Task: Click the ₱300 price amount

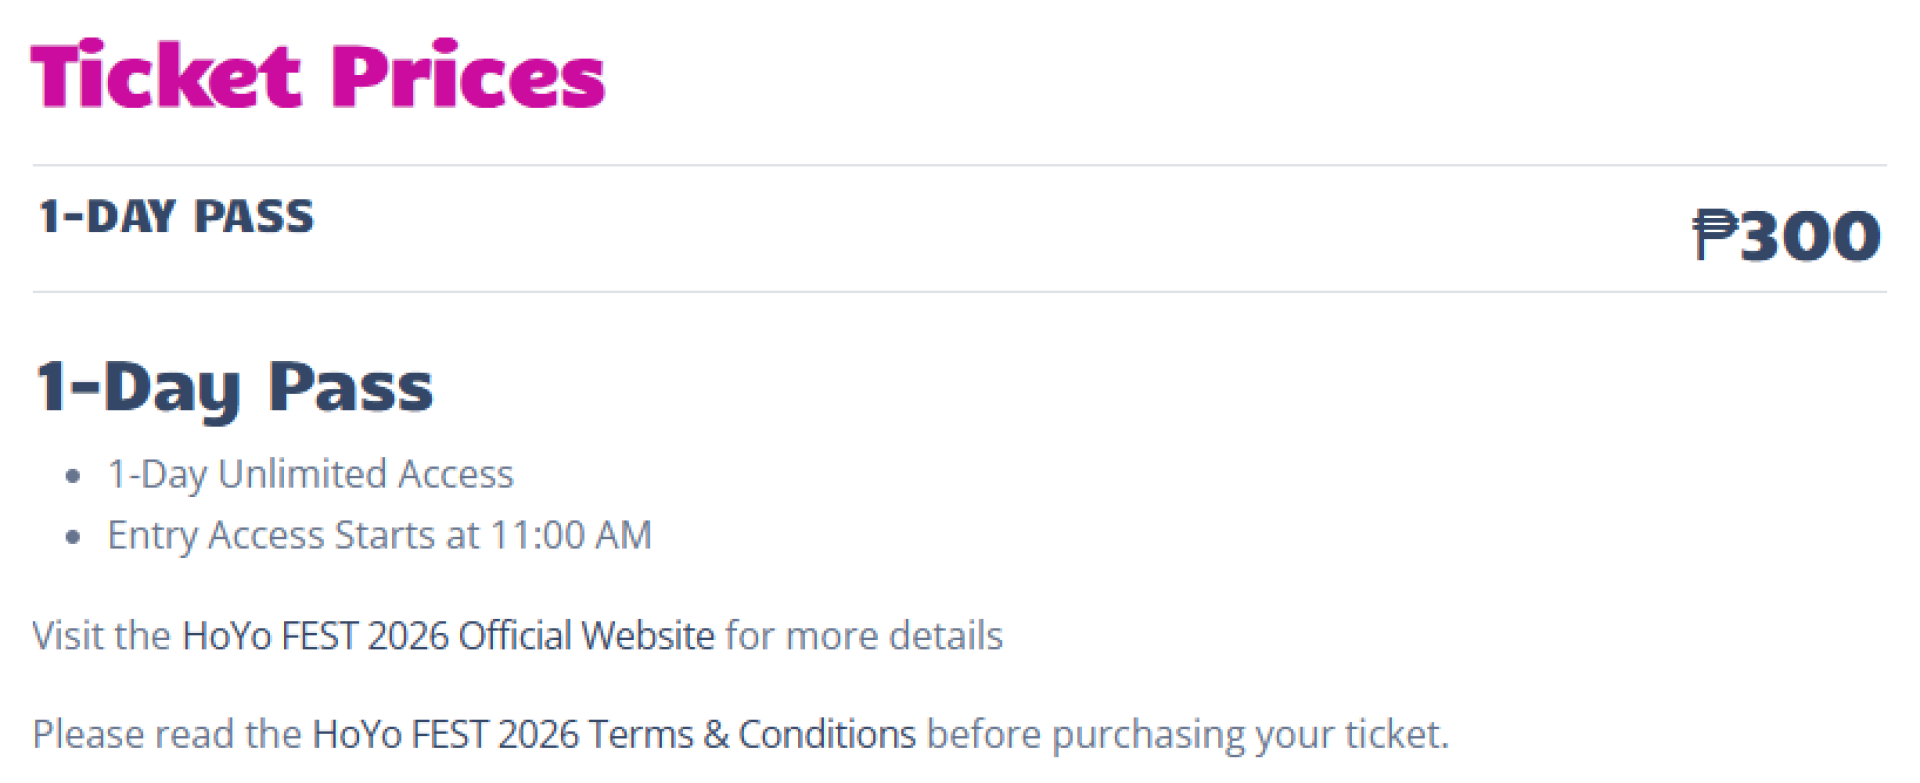Action: (x=1787, y=235)
